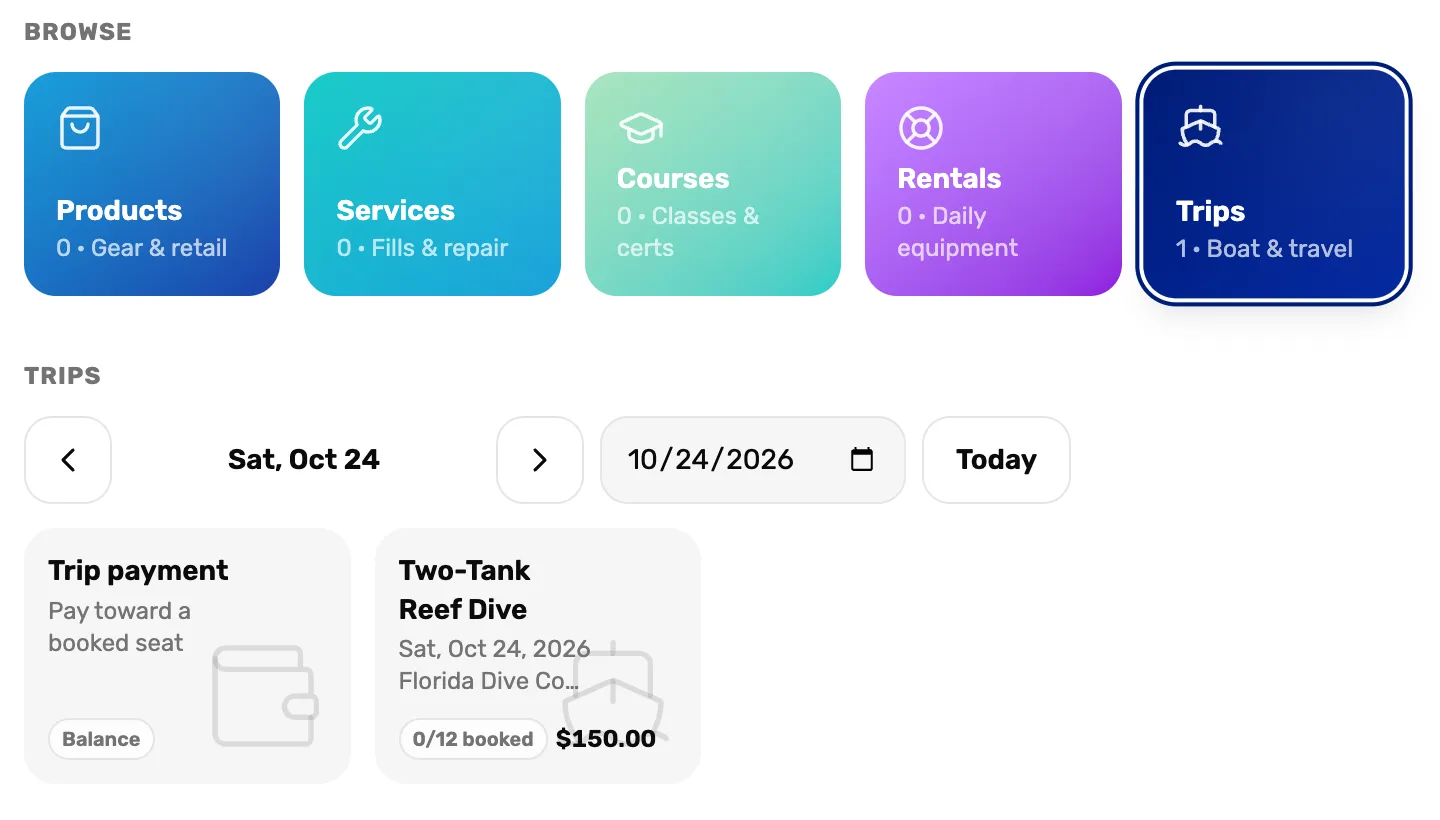1440x820 pixels.
Task: Jump to today with the Today button
Action: click(x=996, y=460)
